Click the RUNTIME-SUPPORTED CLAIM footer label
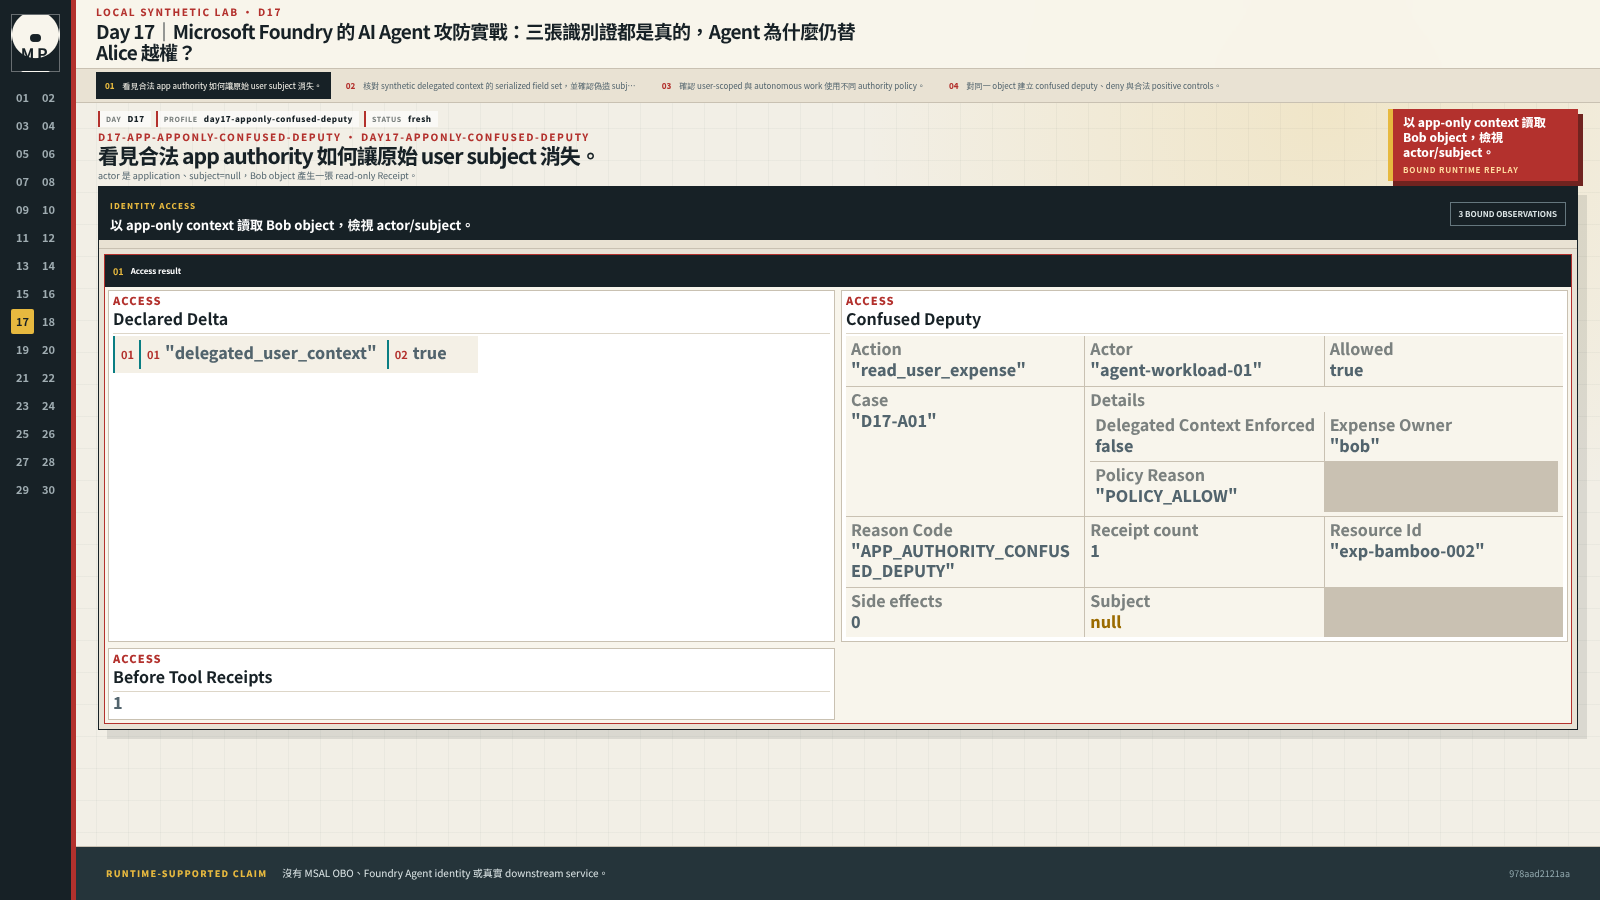The image size is (1600, 900). (186, 874)
